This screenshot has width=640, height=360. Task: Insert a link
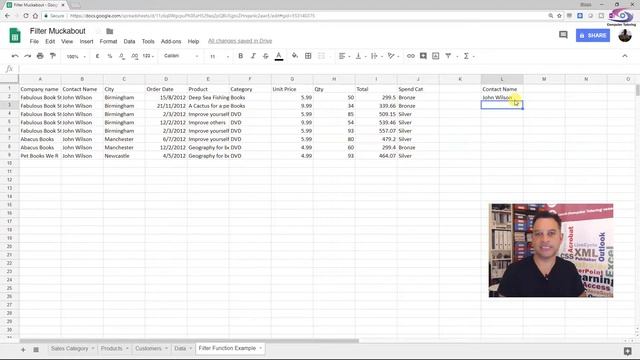(x=411, y=56)
